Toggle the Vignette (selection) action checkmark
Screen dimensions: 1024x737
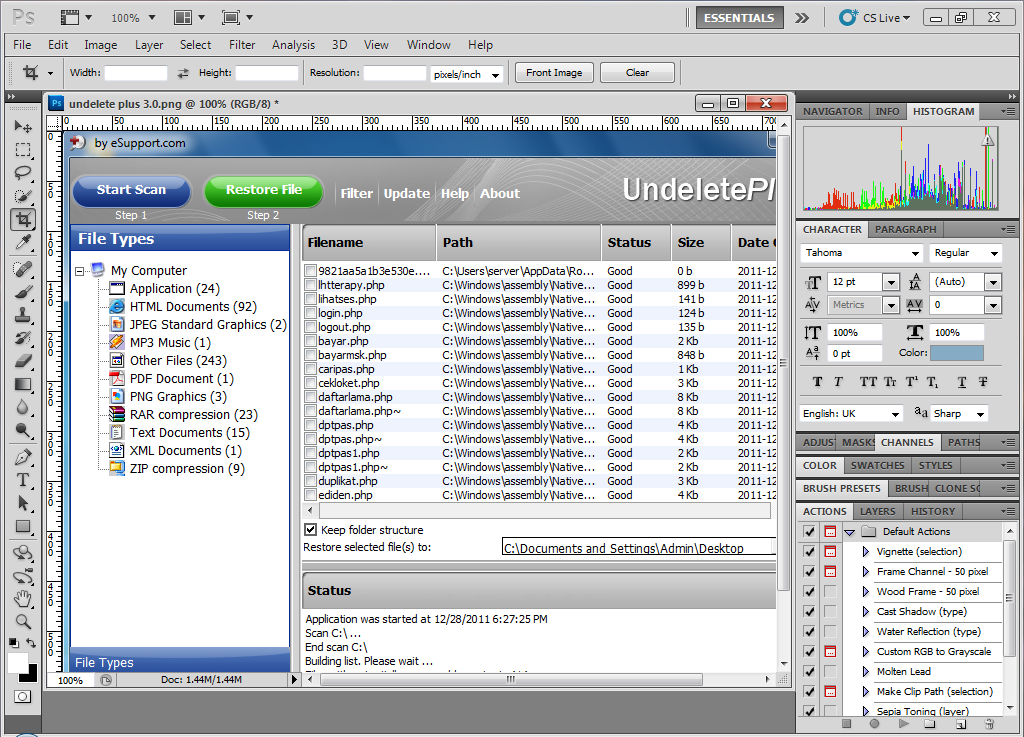click(x=810, y=552)
